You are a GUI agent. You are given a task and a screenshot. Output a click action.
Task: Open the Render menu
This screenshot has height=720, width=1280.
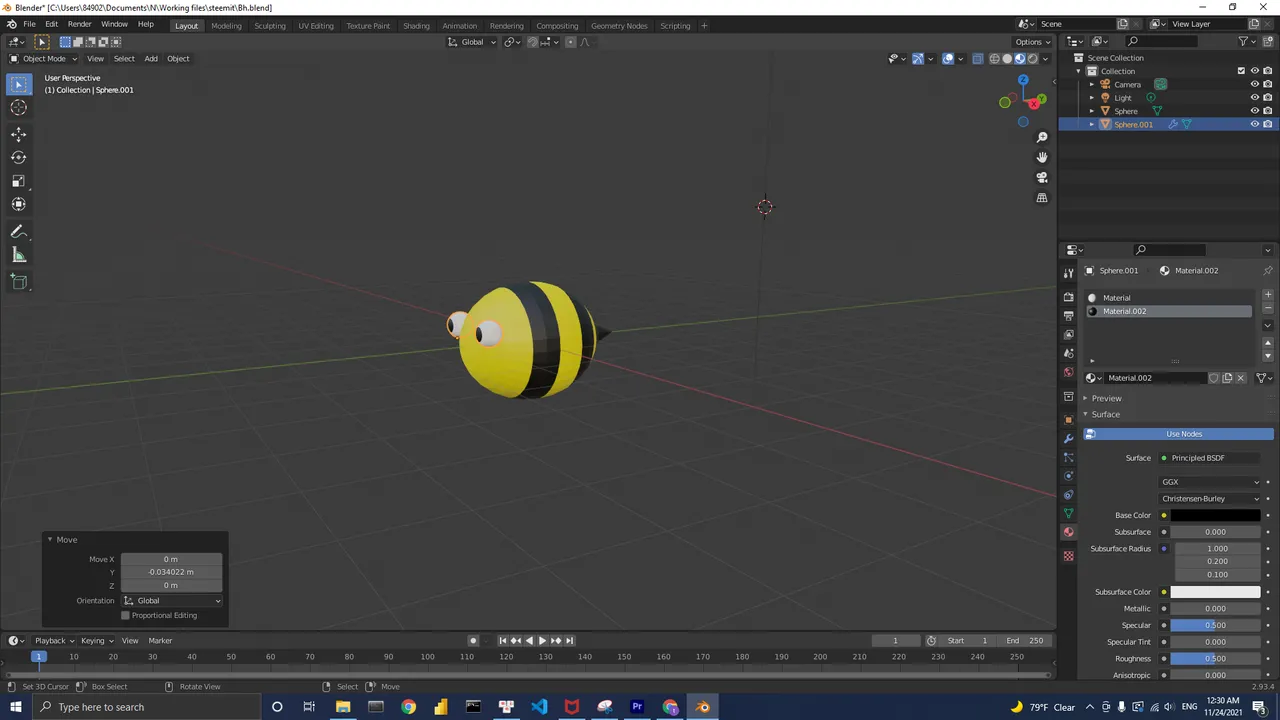point(80,24)
